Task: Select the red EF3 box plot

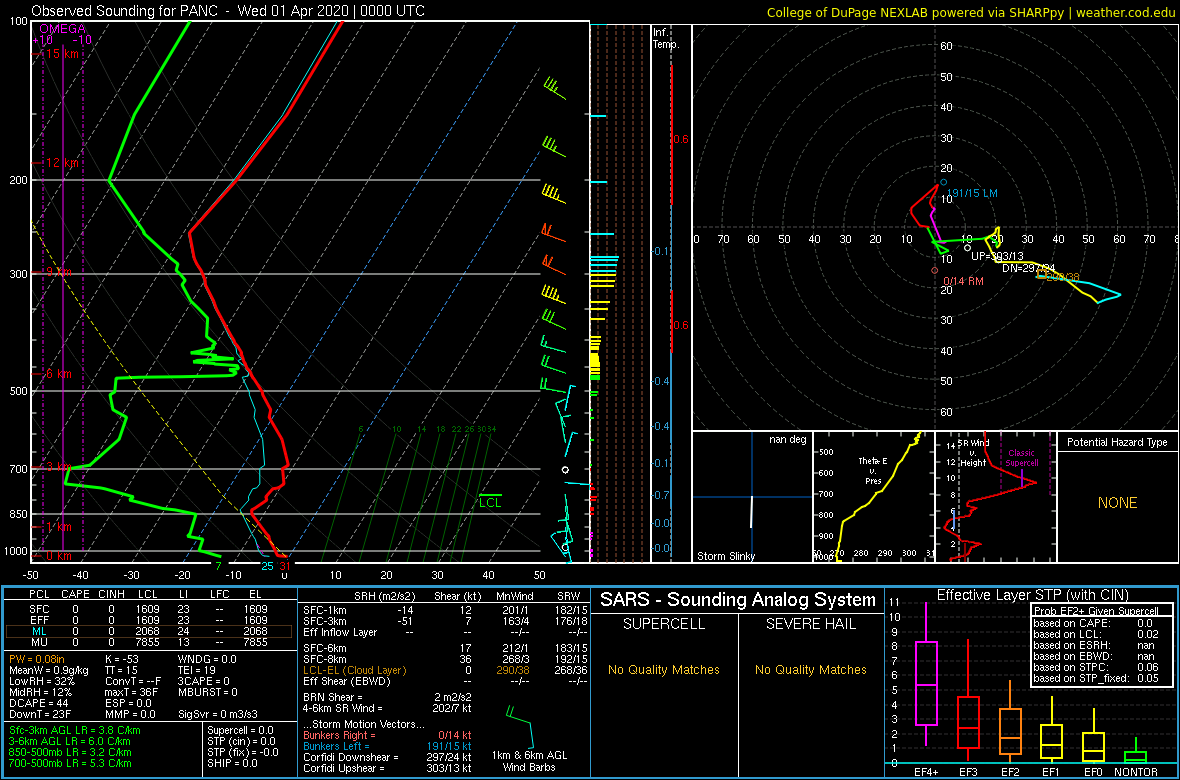Action: [969, 700]
